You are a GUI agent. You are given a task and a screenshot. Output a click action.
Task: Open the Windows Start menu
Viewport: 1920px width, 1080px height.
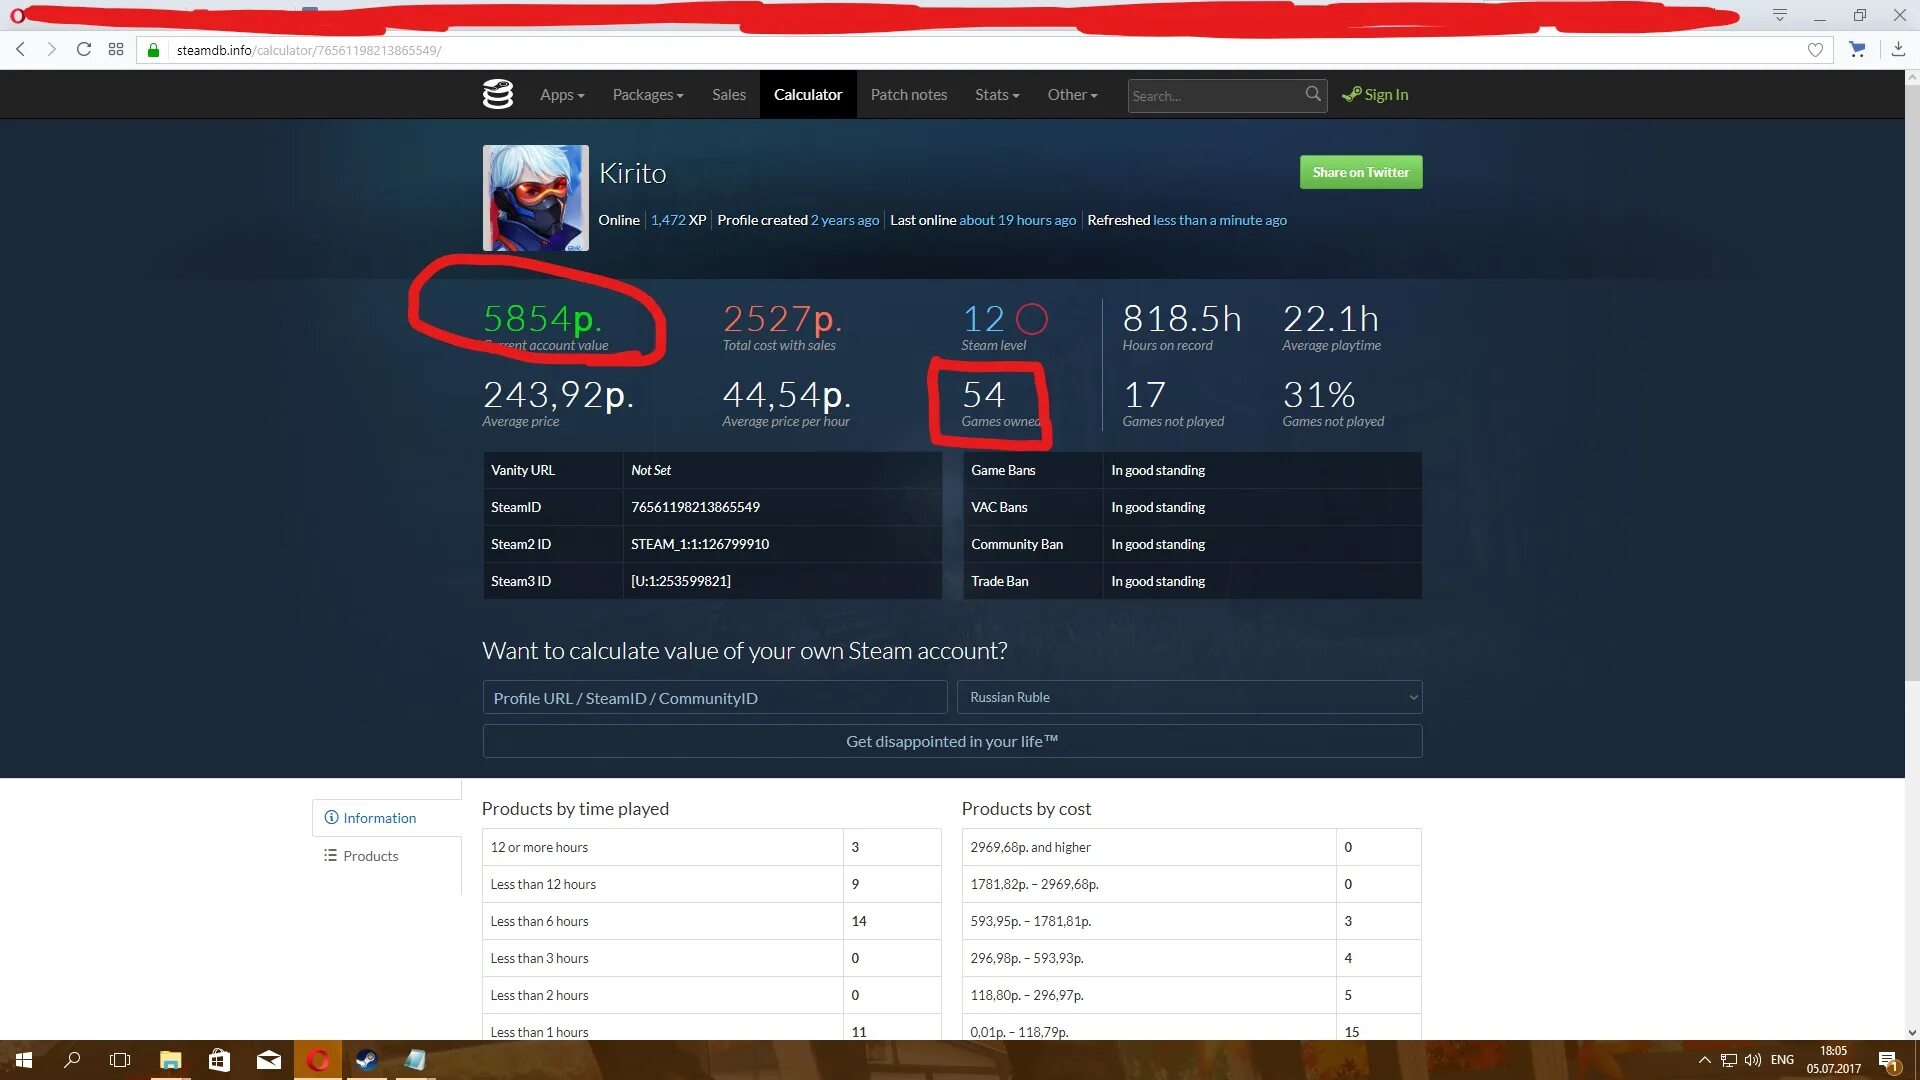(x=24, y=1060)
